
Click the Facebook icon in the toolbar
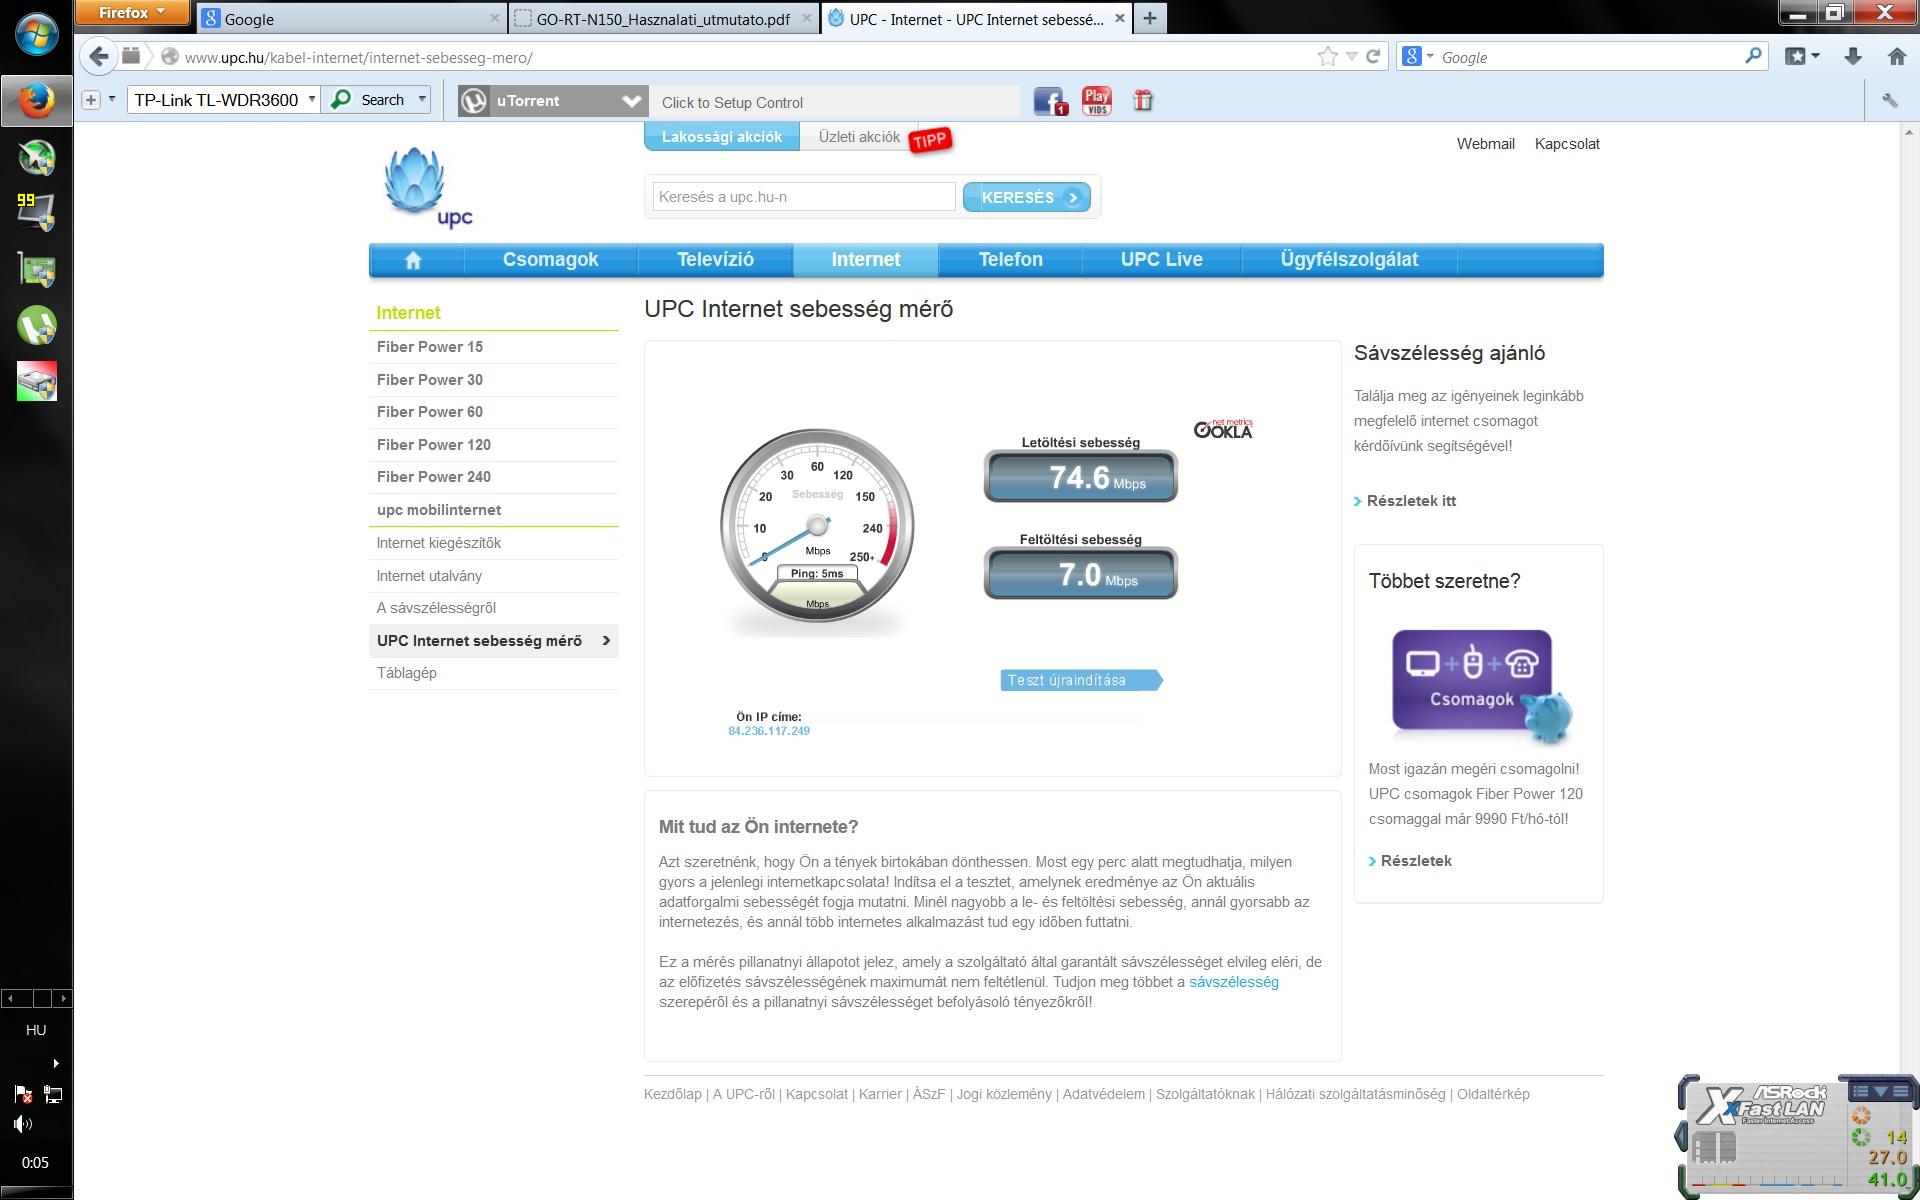coord(1049,101)
